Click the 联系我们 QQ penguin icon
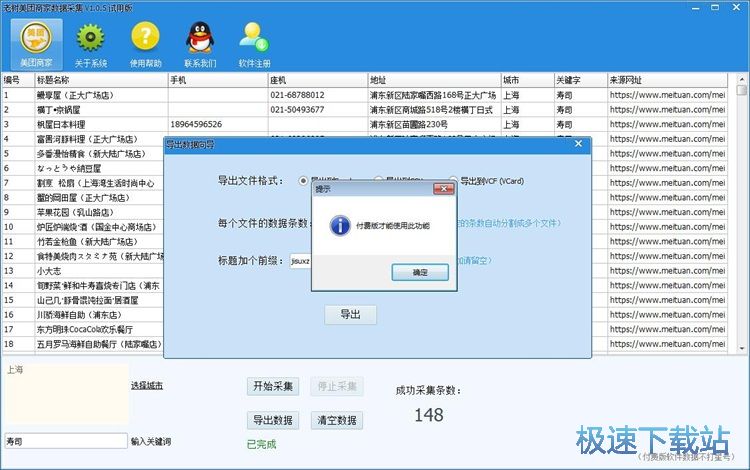The width and height of the screenshot is (750, 470). coord(200,44)
